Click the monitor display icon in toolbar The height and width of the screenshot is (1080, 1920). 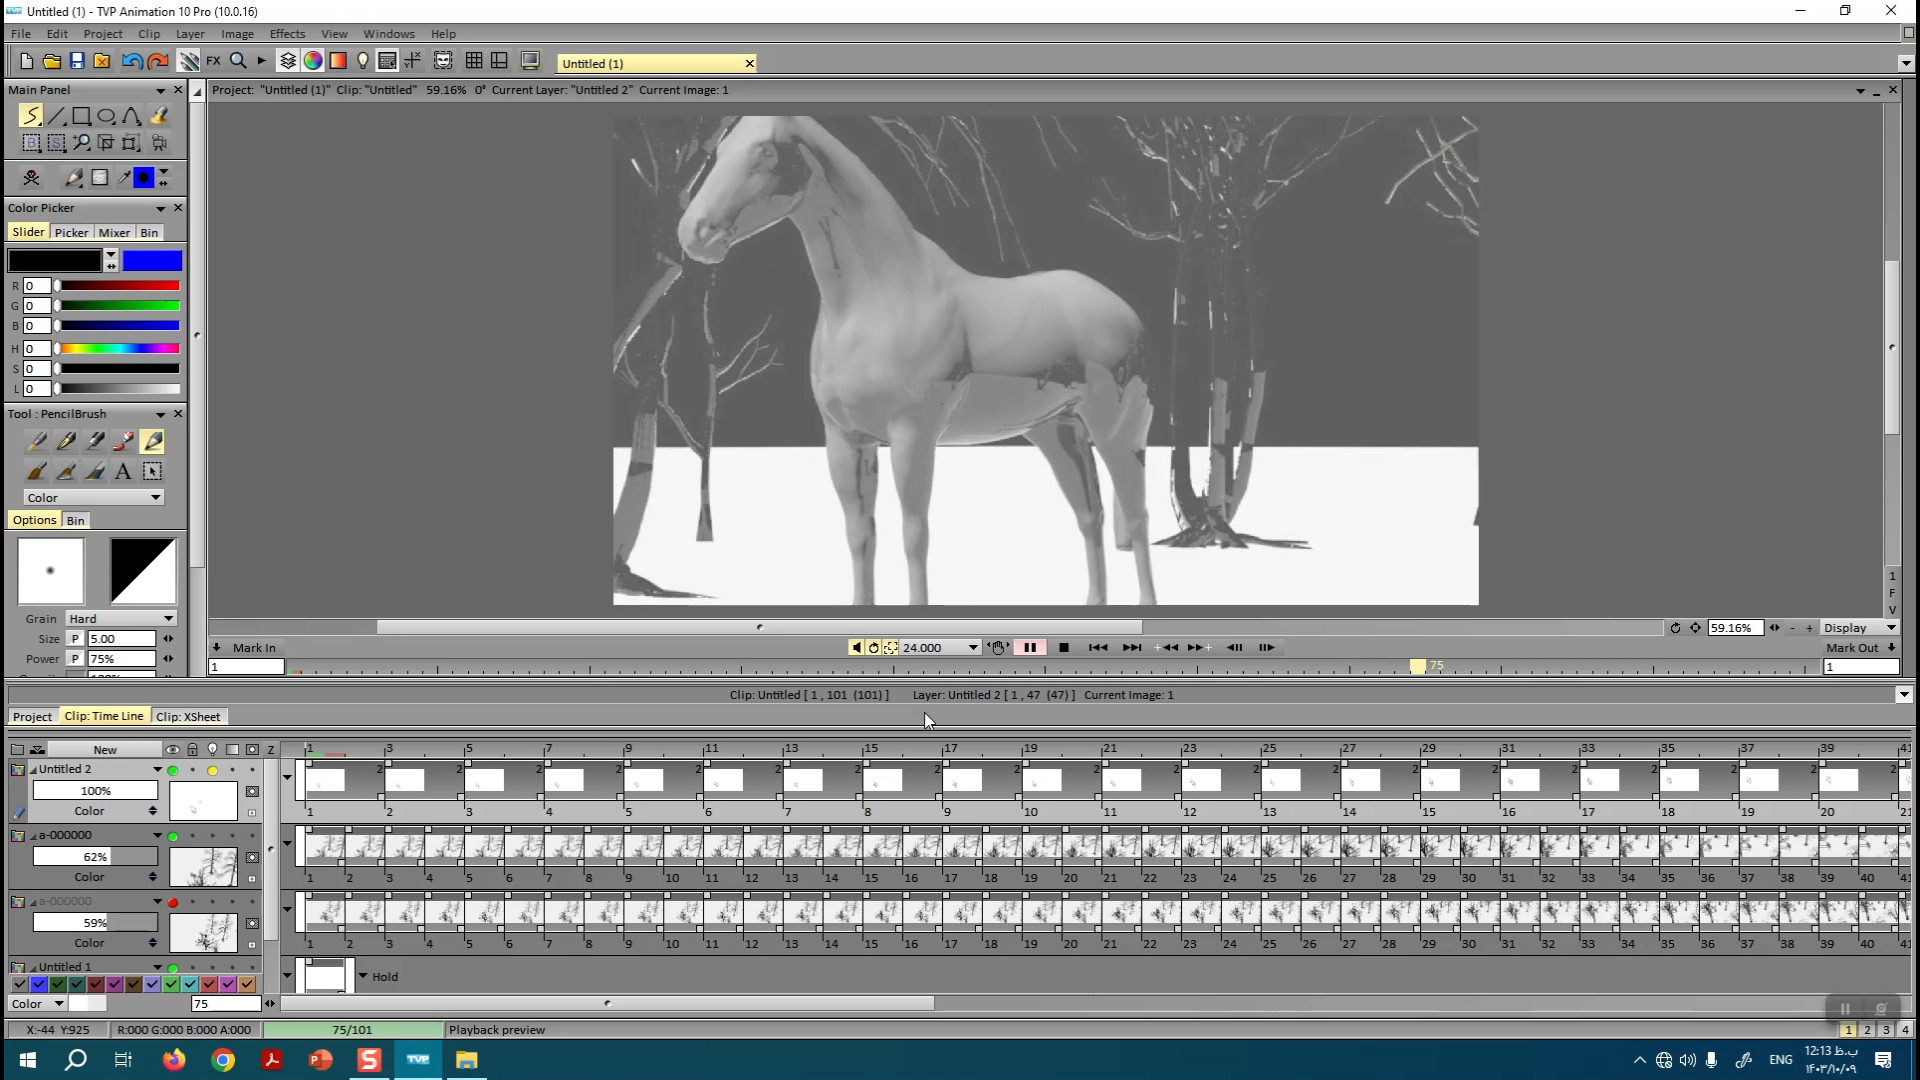click(x=531, y=61)
